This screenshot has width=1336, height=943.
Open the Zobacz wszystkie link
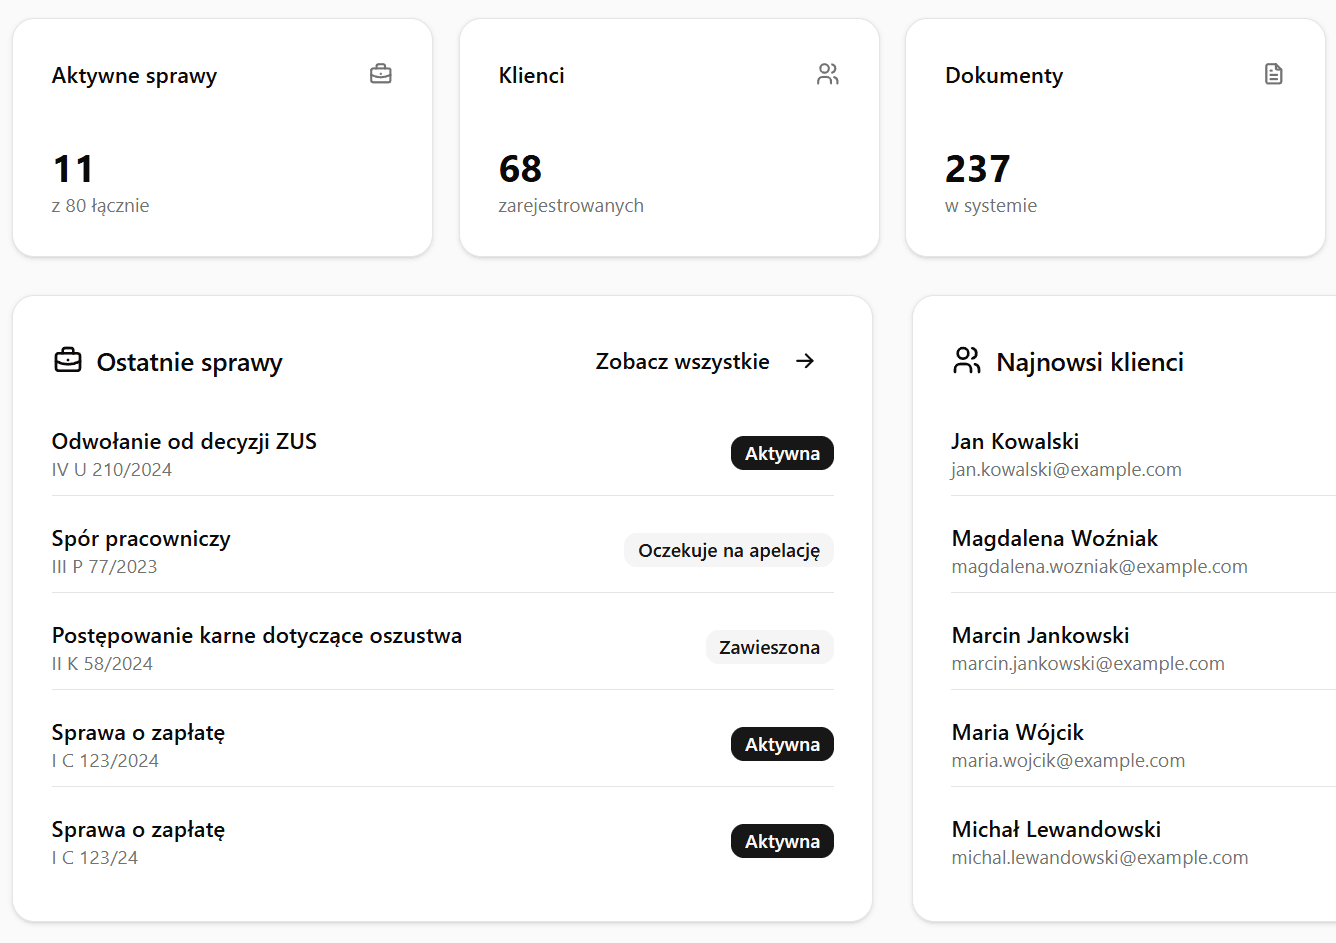(x=683, y=361)
